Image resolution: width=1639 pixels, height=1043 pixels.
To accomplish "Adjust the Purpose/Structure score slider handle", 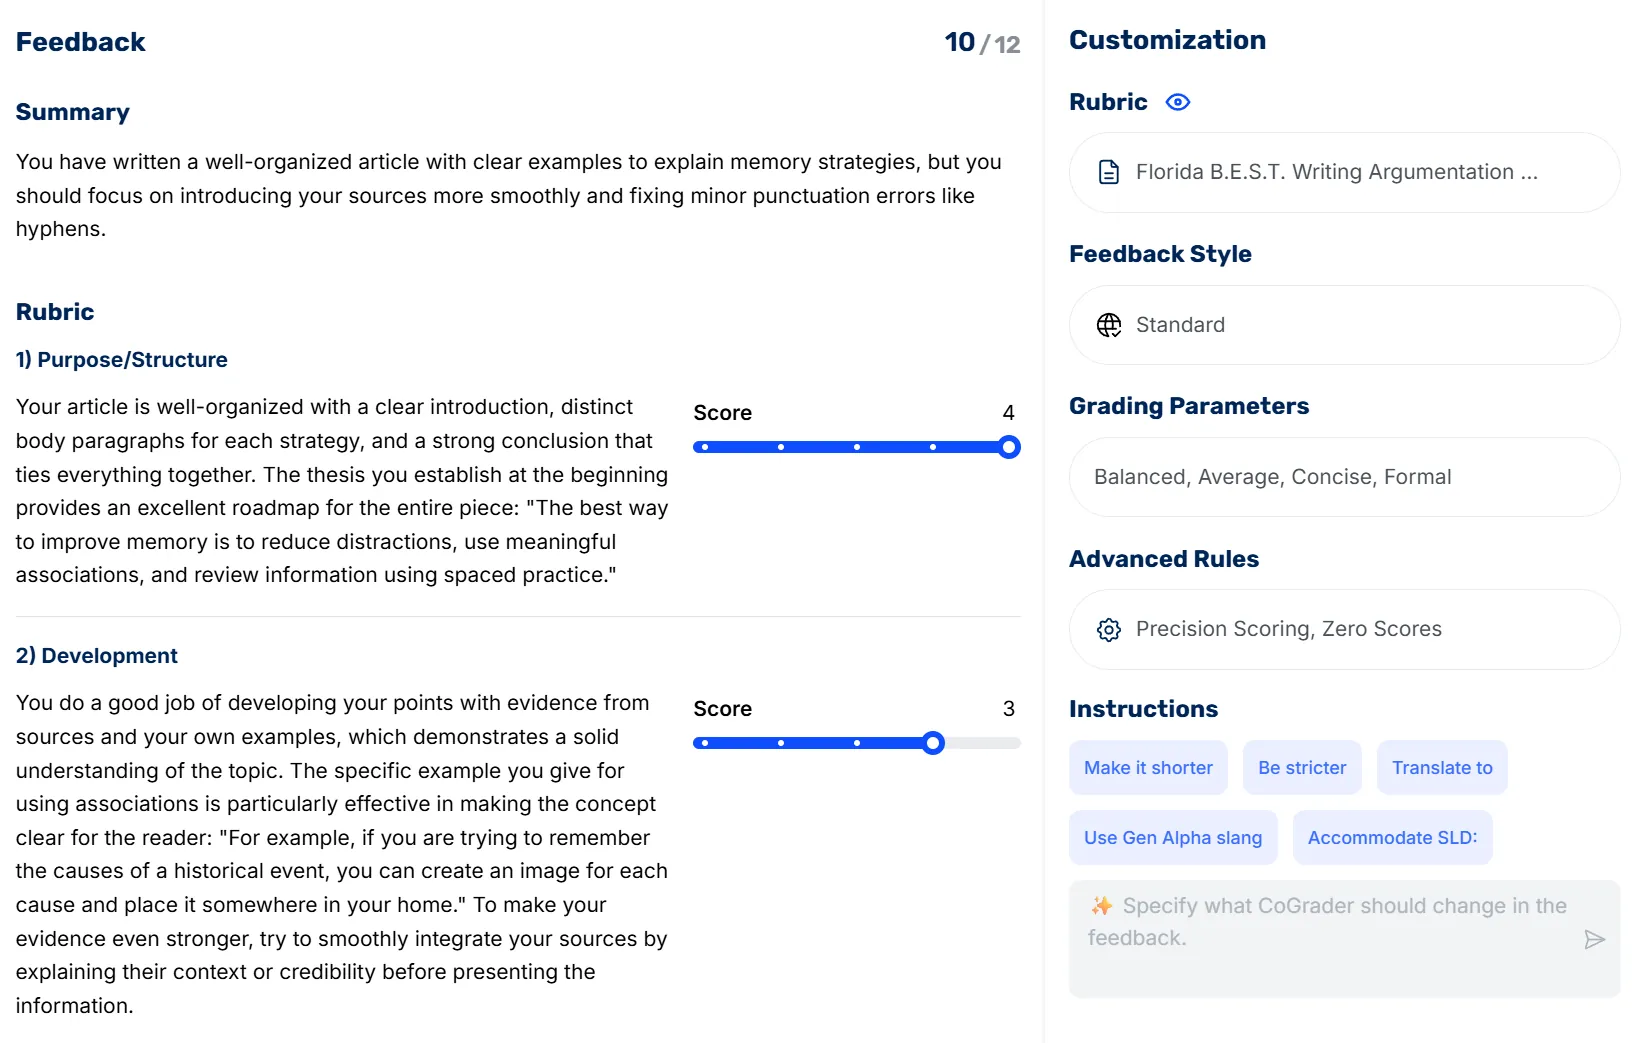I will pyautogui.click(x=1009, y=447).
